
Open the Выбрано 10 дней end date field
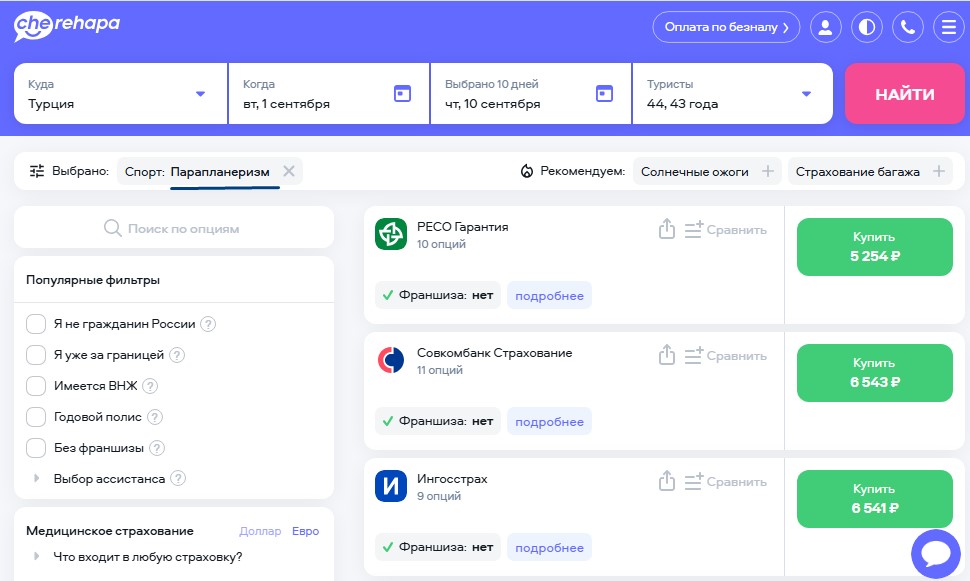pos(531,93)
